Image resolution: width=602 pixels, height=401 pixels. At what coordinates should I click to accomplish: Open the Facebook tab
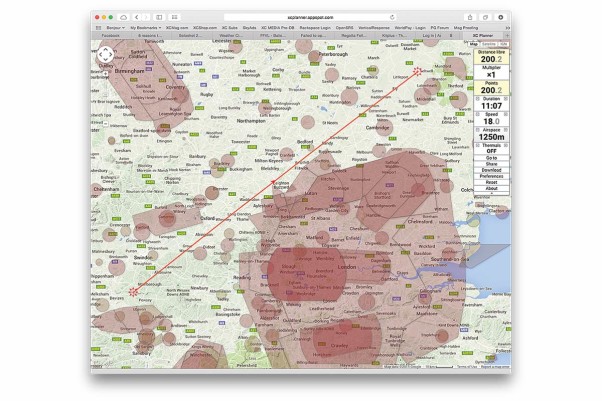tap(111, 35)
